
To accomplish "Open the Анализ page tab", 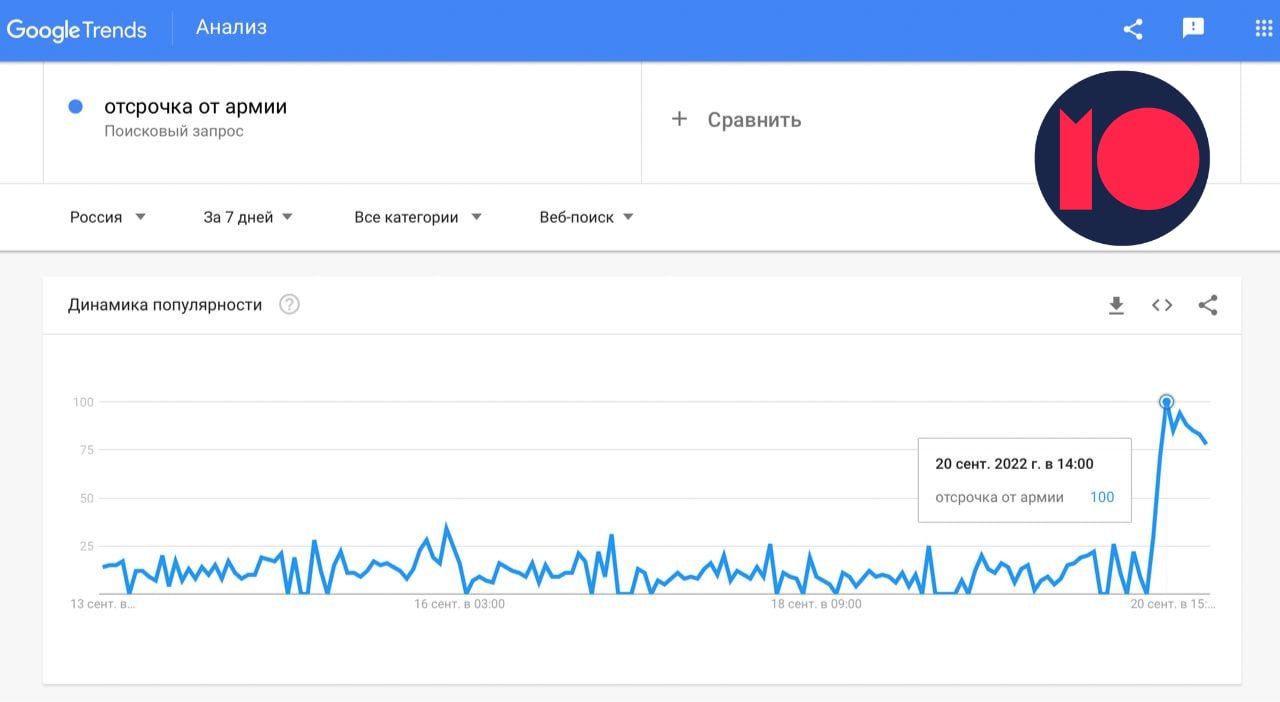I will pos(231,28).
